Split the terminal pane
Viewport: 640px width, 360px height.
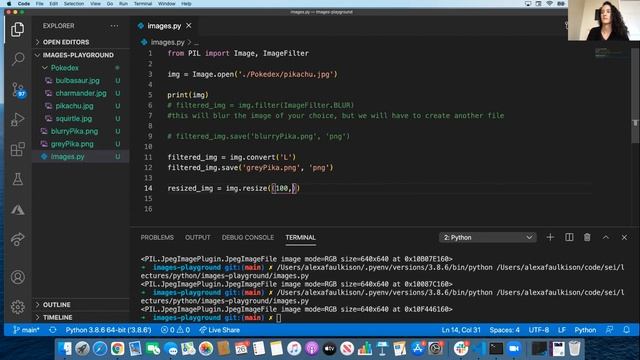point(569,237)
